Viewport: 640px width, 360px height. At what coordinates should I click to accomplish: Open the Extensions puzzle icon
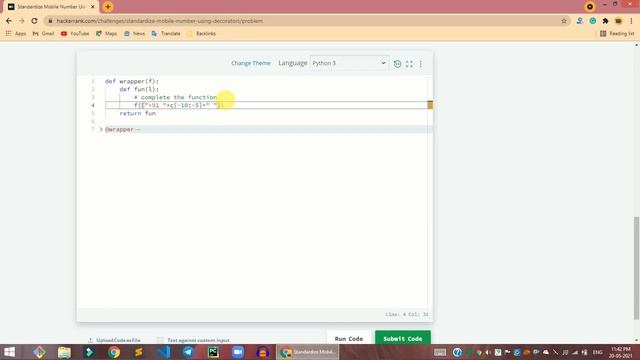coord(605,21)
